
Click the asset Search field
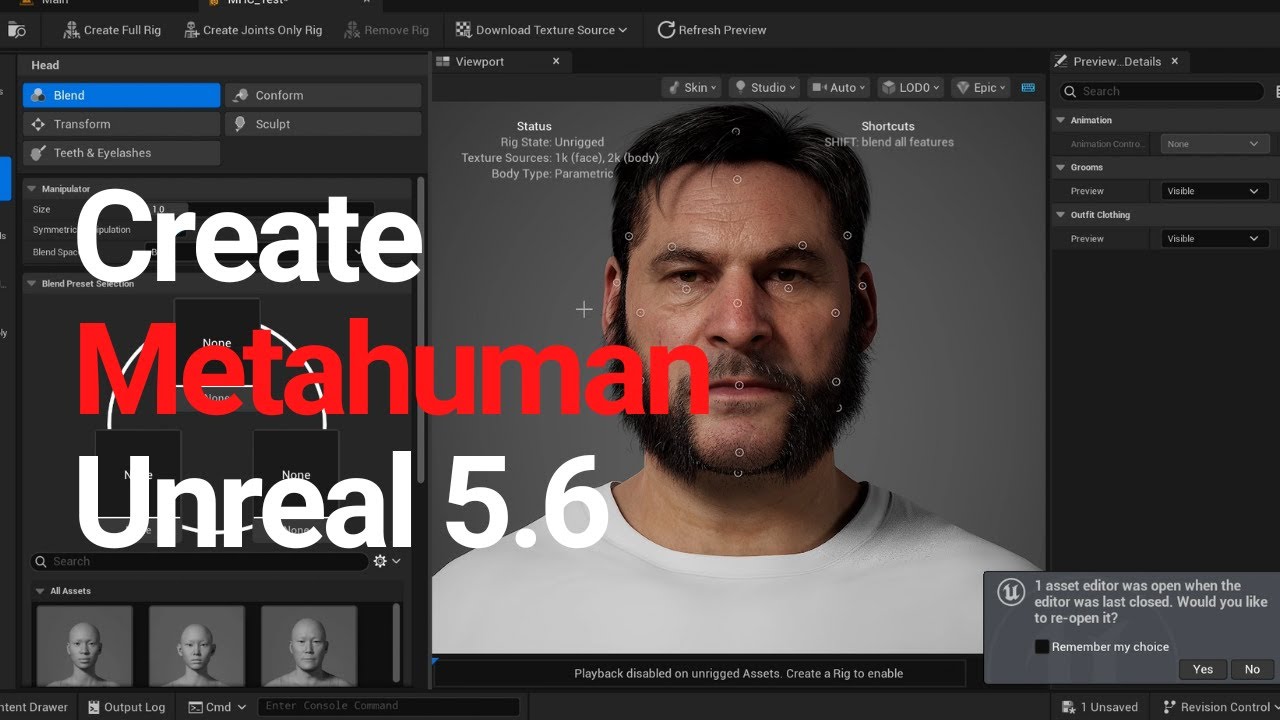200,562
